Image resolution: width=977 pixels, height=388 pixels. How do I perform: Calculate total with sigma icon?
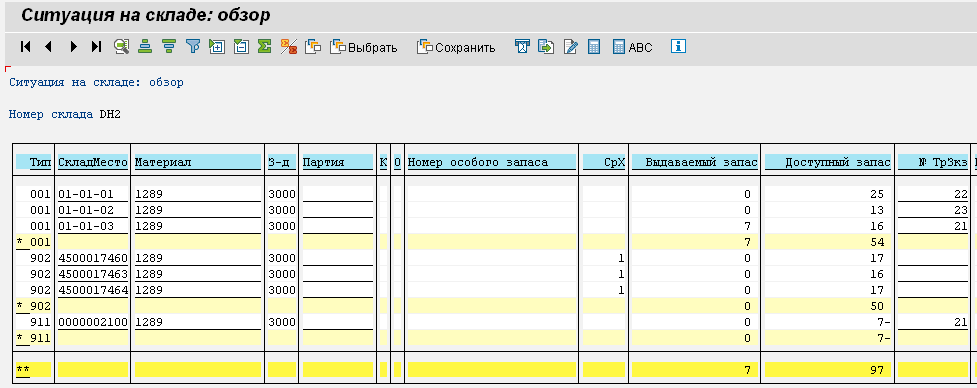point(264,47)
